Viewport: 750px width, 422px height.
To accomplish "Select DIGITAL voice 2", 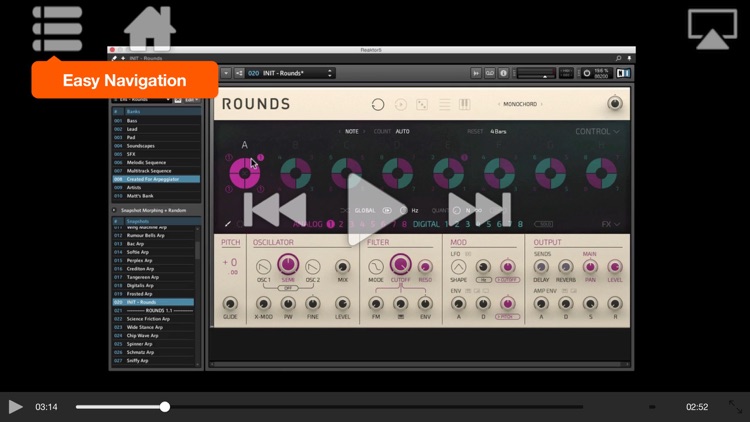I will point(458,224).
